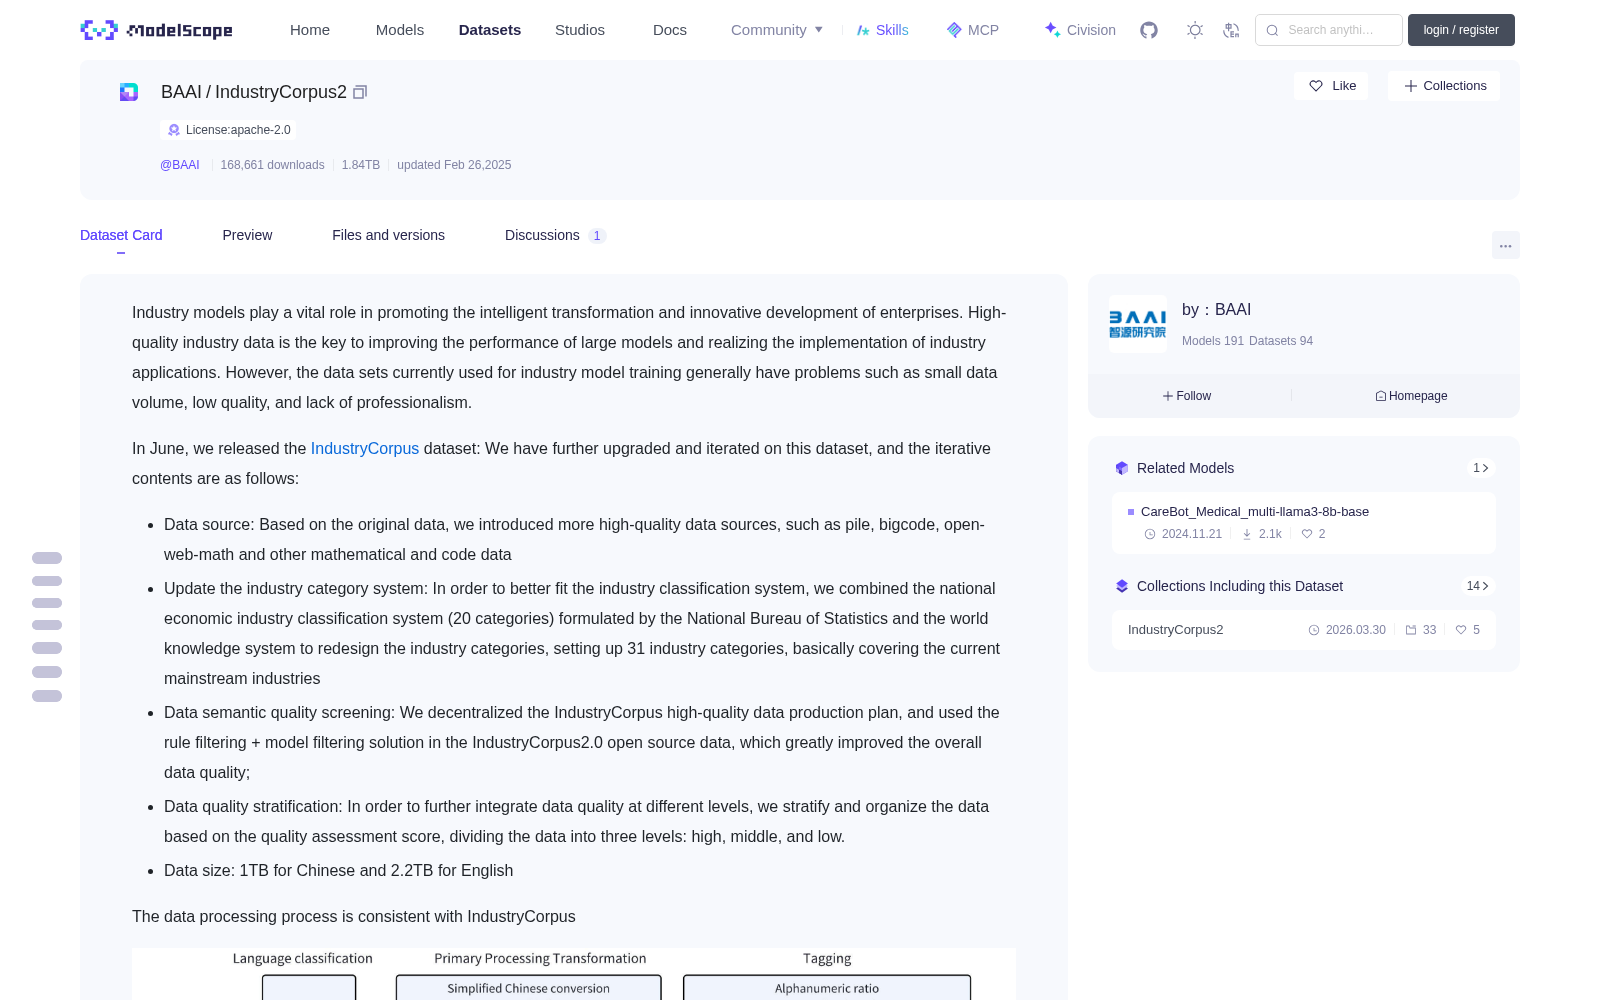Open CareBot_Medical_multi-llama3-8b-base model link

point(1255,511)
